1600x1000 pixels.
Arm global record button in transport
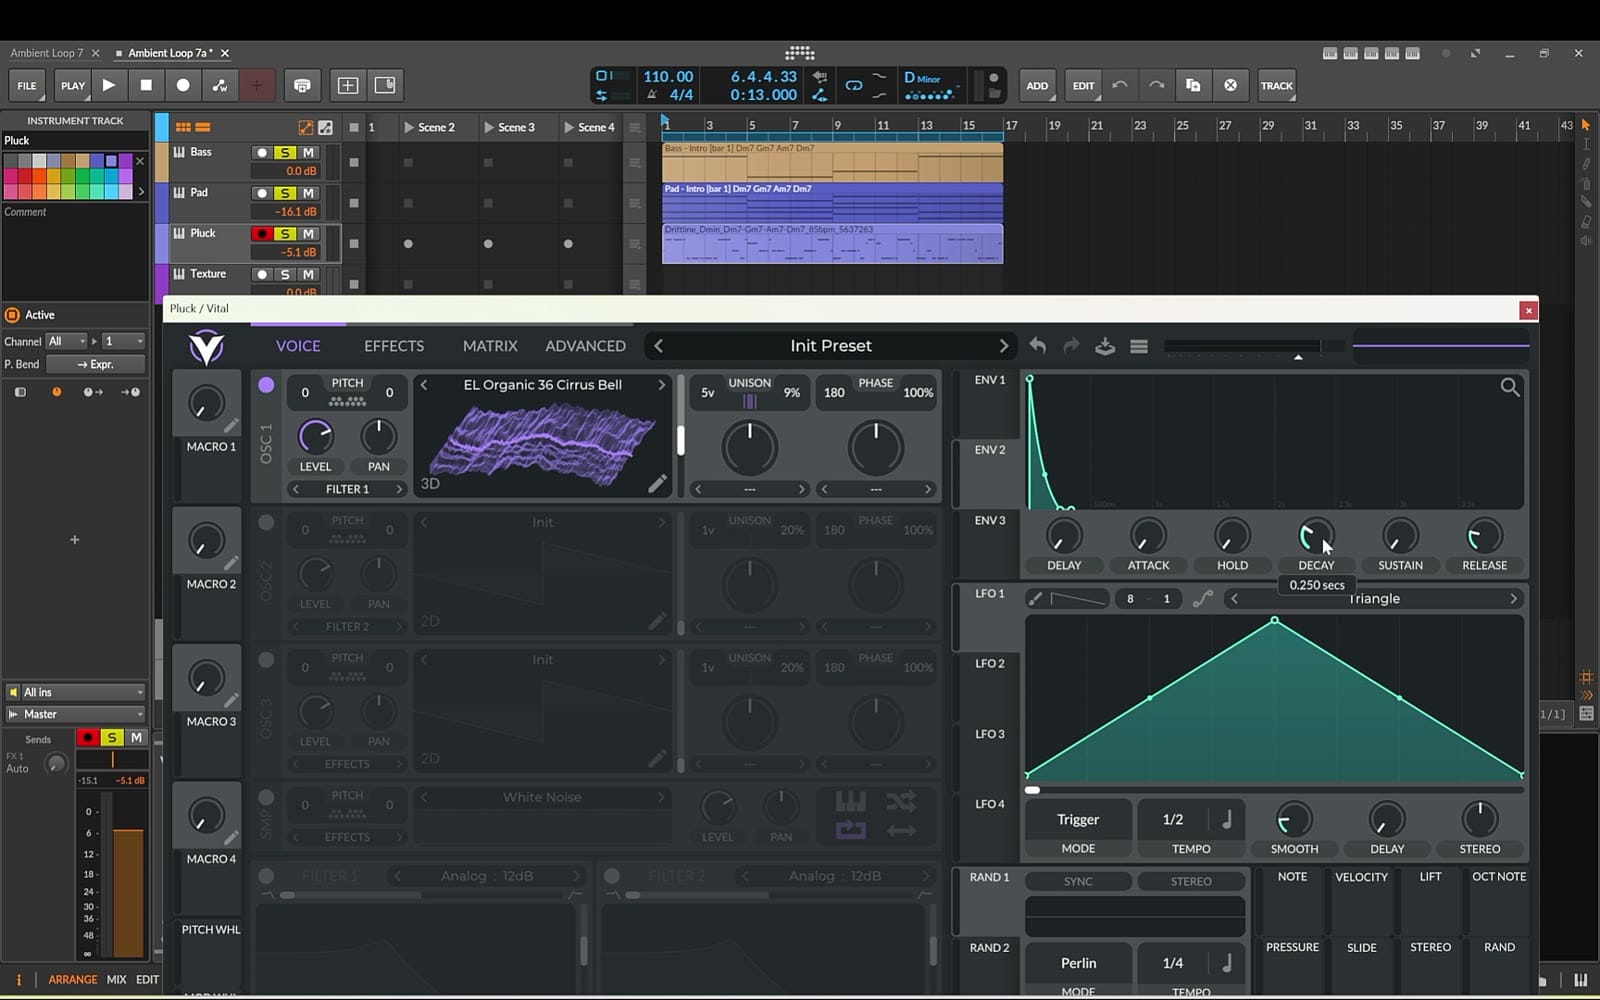[183, 85]
